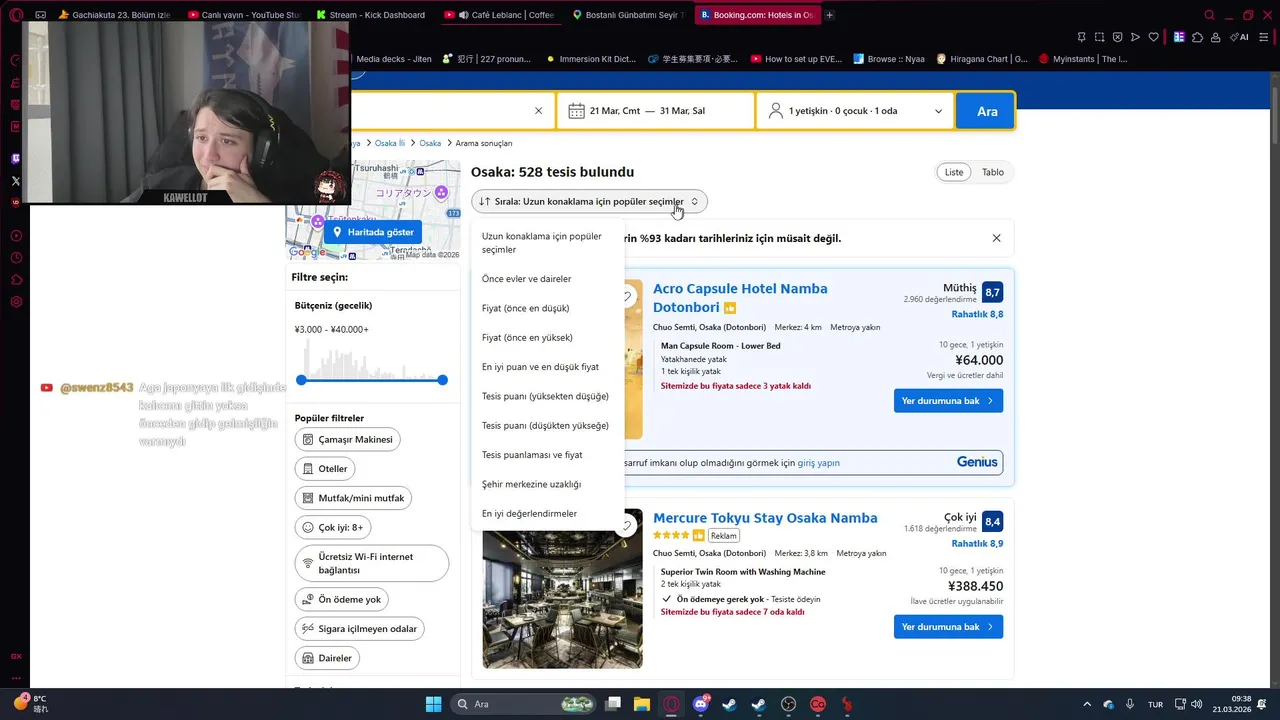The image size is (1280, 720).
Task: Open the easy setup sliders icon
Action: tap(1265, 37)
